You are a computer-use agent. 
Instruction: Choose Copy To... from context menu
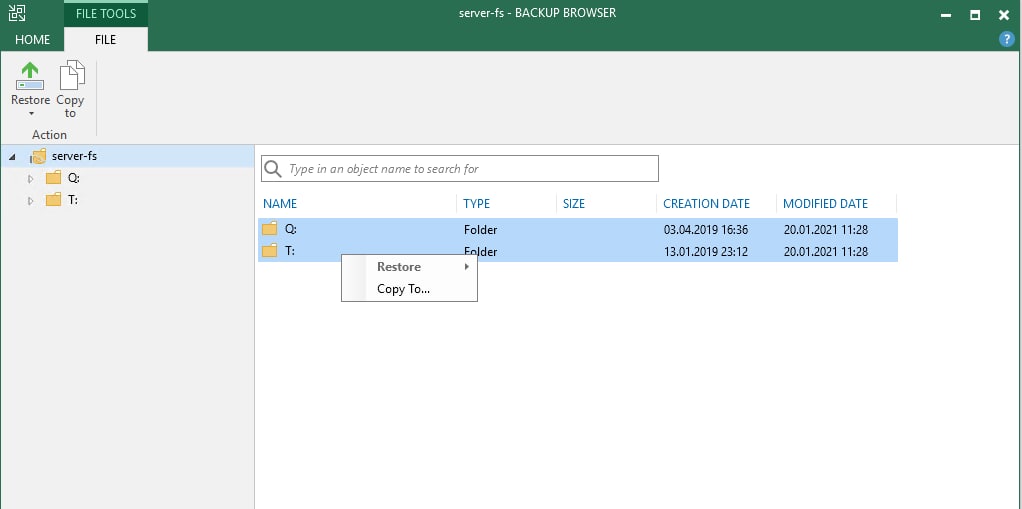point(403,289)
